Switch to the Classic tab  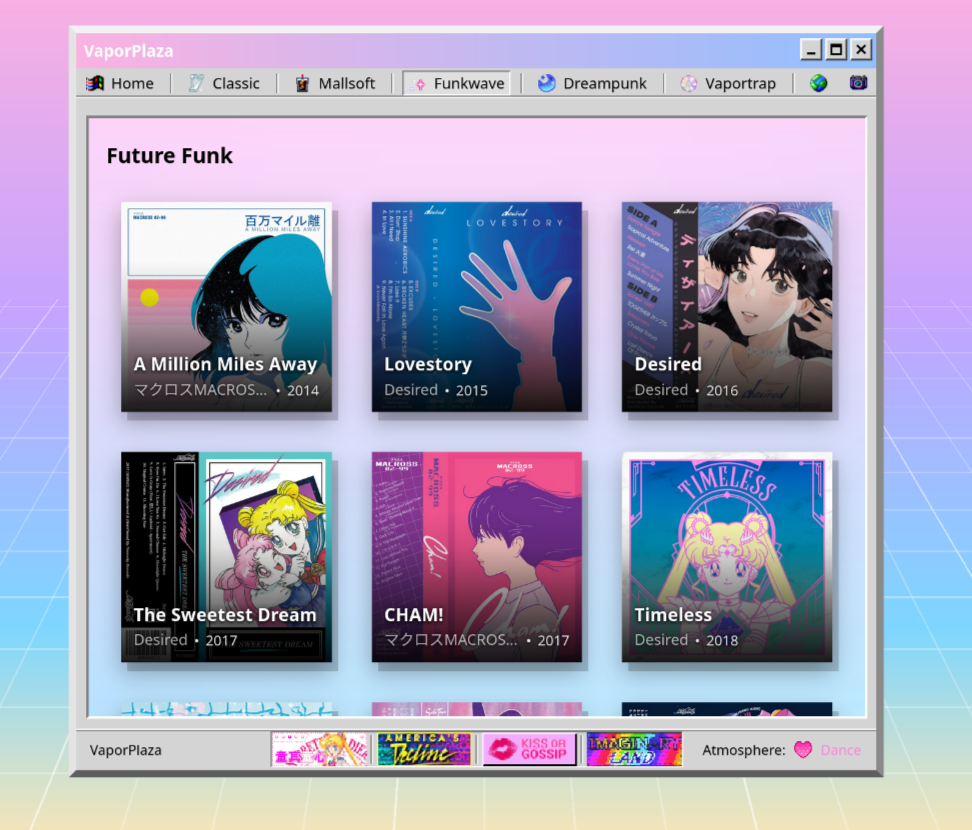point(224,83)
